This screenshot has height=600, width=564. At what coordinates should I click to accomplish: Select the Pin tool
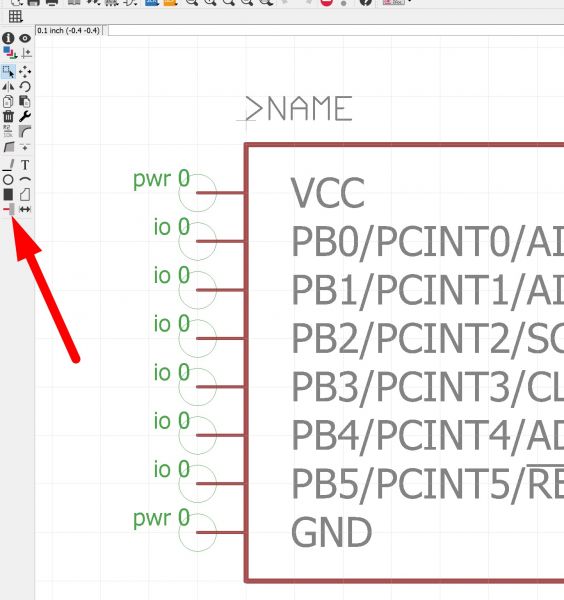[8, 209]
